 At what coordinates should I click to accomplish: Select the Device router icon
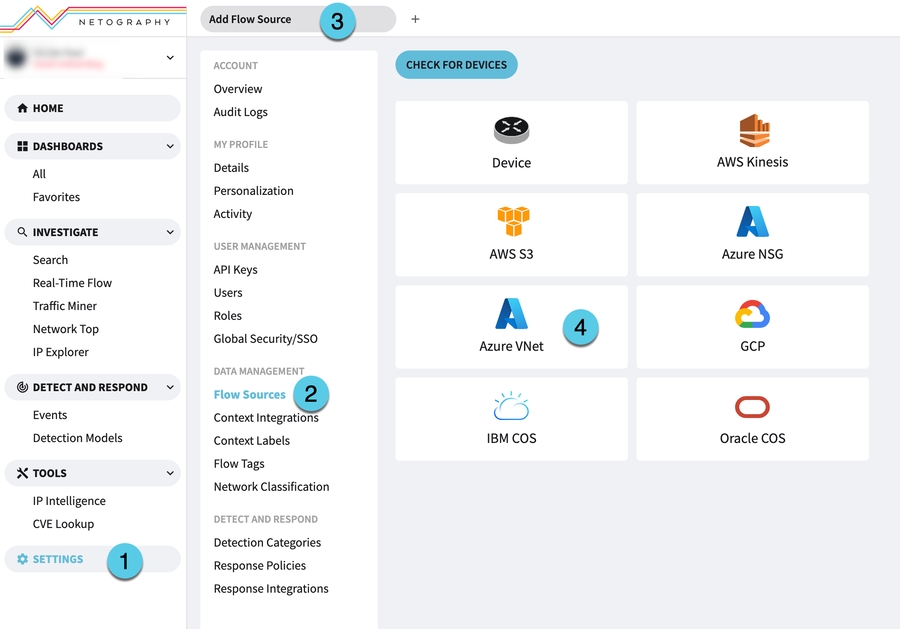click(511, 130)
